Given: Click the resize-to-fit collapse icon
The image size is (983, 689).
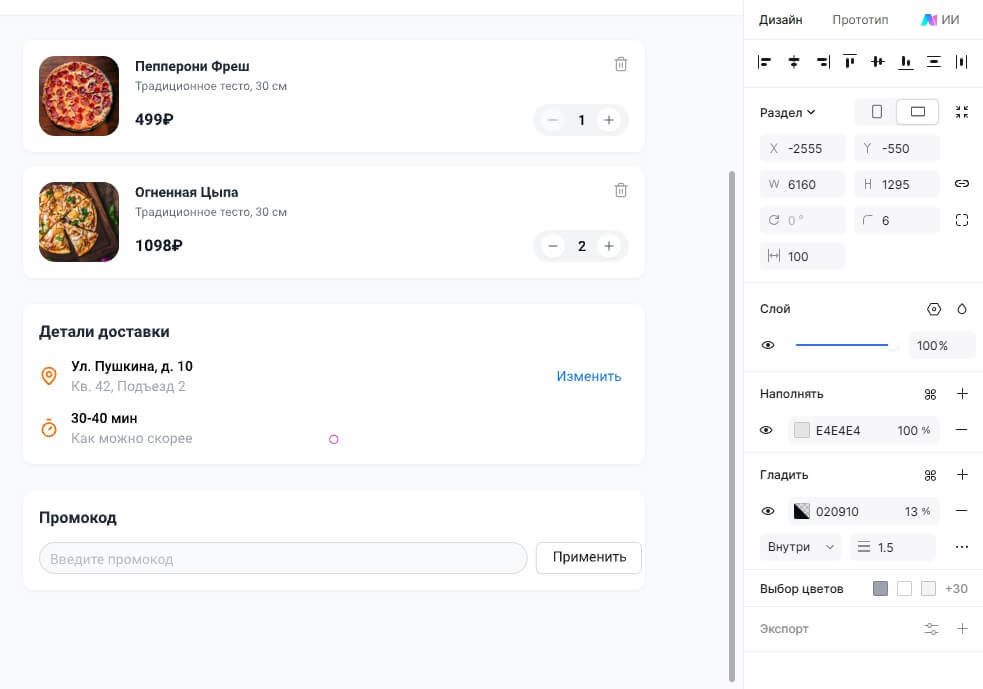Looking at the screenshot, I should pyautogui.click(x=962, y=112).
